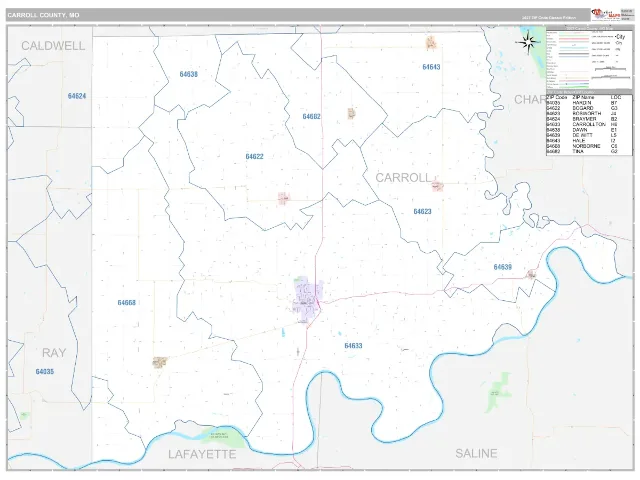Click the CARROLL county label
This screenshot has height=480, width=640.
coord(403,178)
